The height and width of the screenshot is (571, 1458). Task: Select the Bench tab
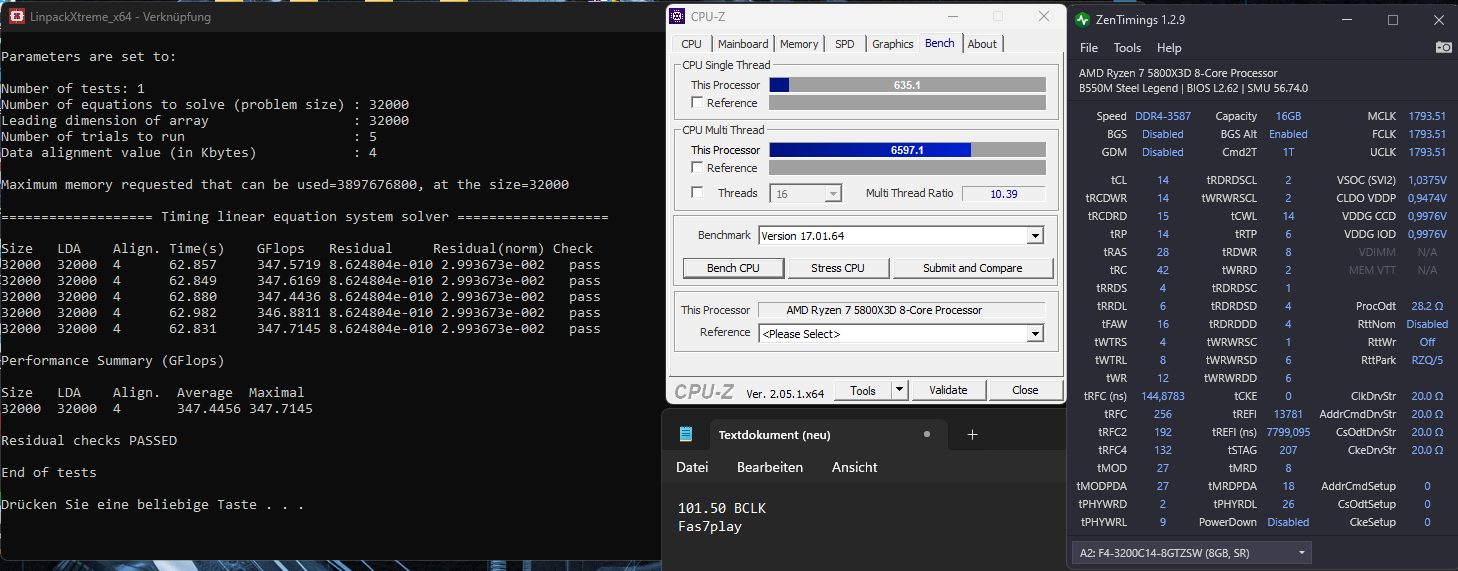(940, 43)
